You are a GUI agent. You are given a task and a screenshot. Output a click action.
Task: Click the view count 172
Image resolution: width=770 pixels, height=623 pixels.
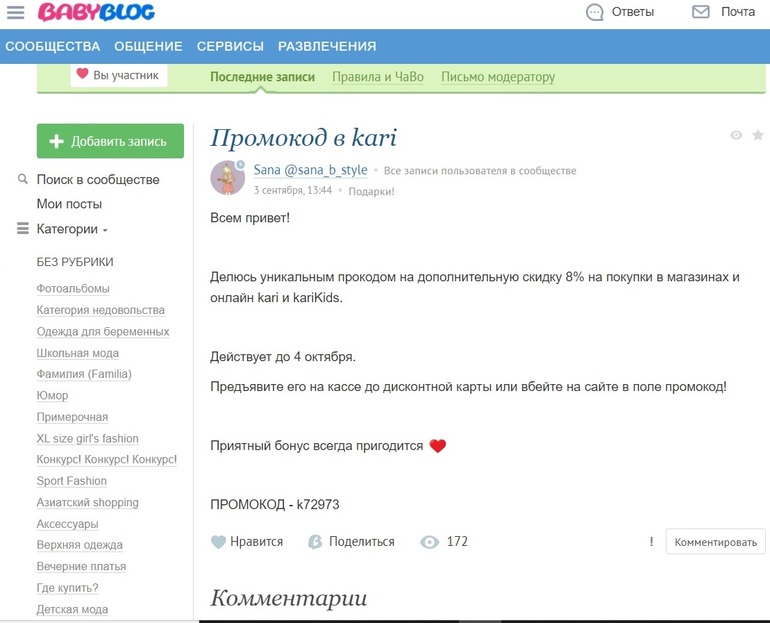457,542
